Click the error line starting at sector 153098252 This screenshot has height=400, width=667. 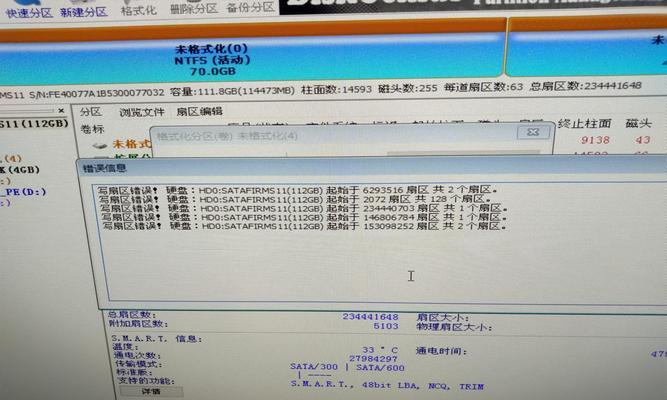304,226
